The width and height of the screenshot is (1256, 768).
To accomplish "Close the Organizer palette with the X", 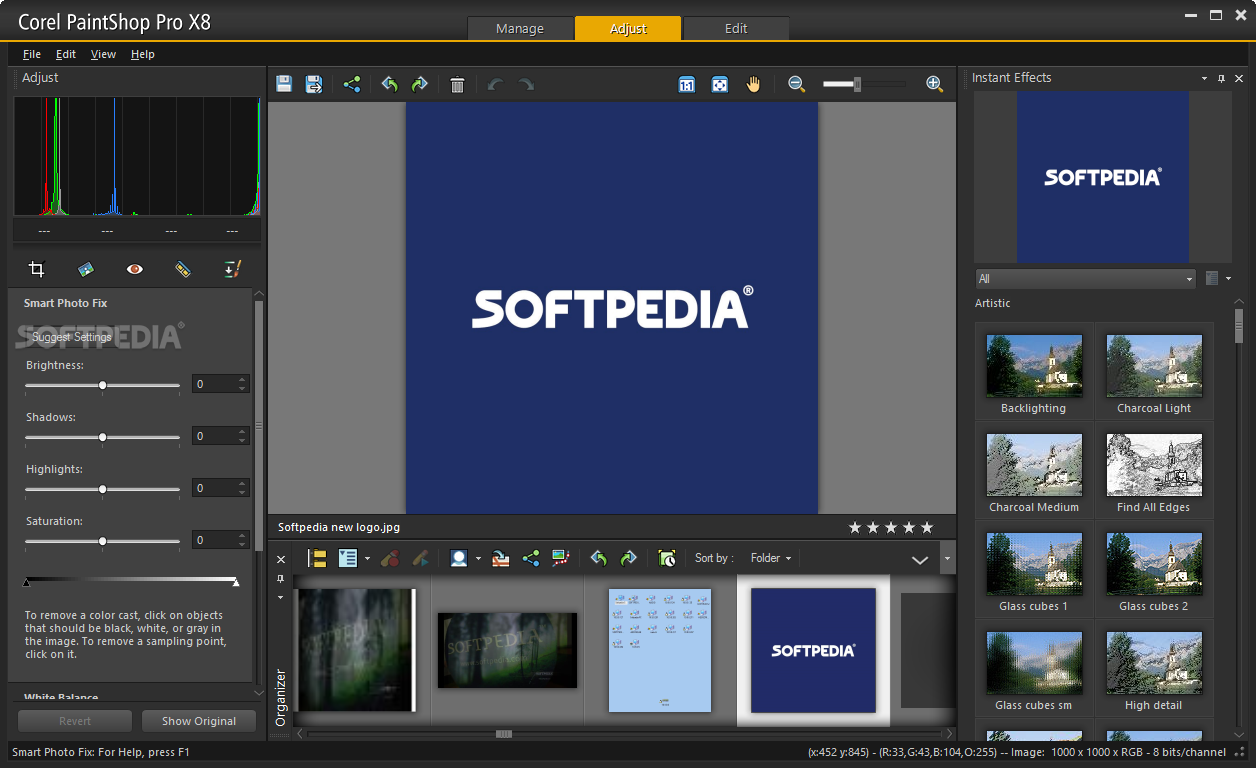I will (281, 559).
